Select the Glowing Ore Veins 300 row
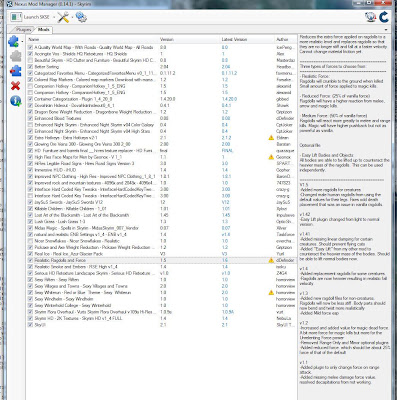The width and height of the screenshot is (397, 400). 161,144
